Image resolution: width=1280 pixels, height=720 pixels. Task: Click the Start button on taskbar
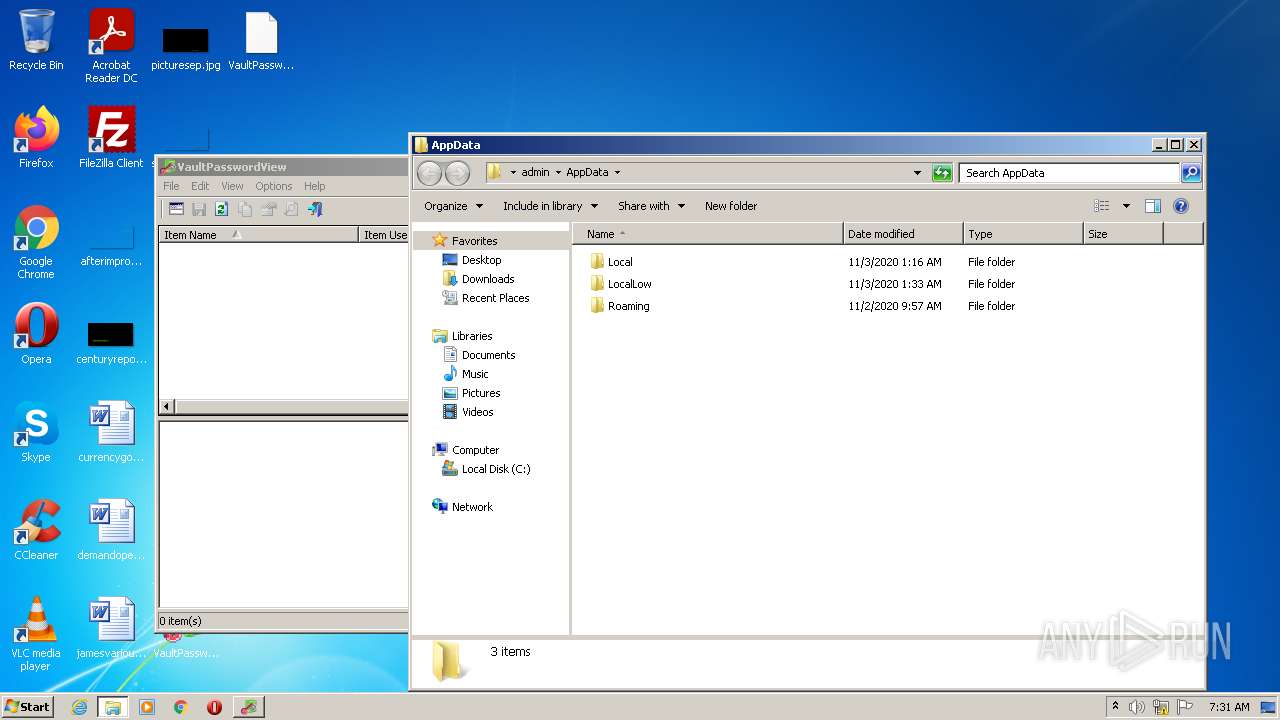point(27,707)
